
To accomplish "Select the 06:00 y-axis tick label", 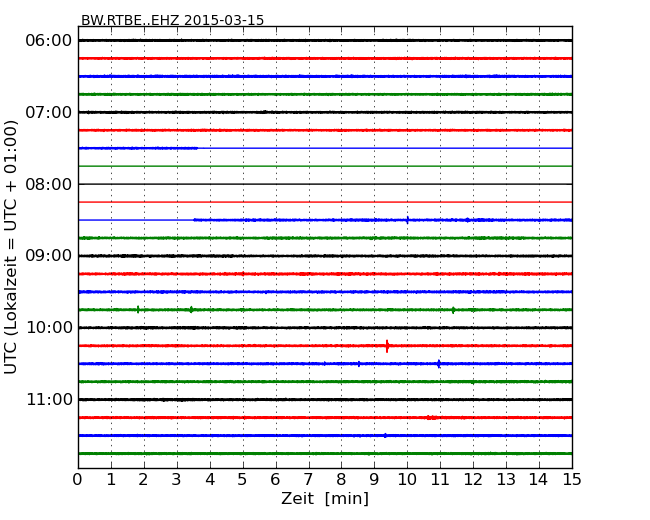I will coord(49,40).
